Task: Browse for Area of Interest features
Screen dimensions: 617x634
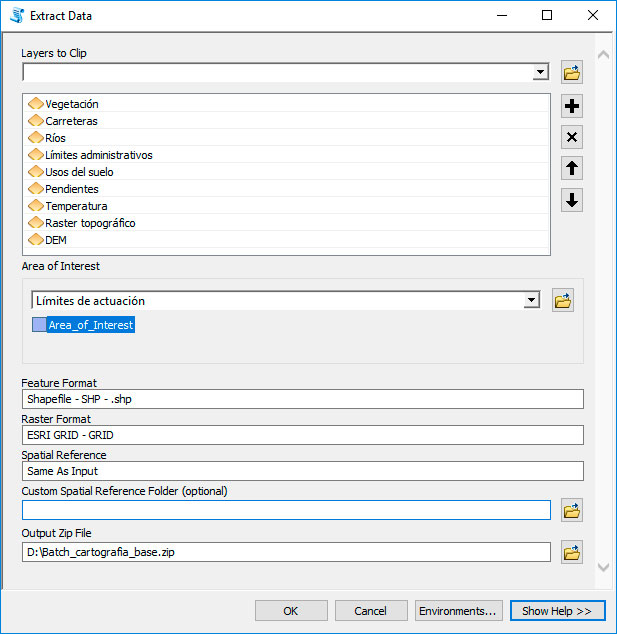Action: pos(563,300)
